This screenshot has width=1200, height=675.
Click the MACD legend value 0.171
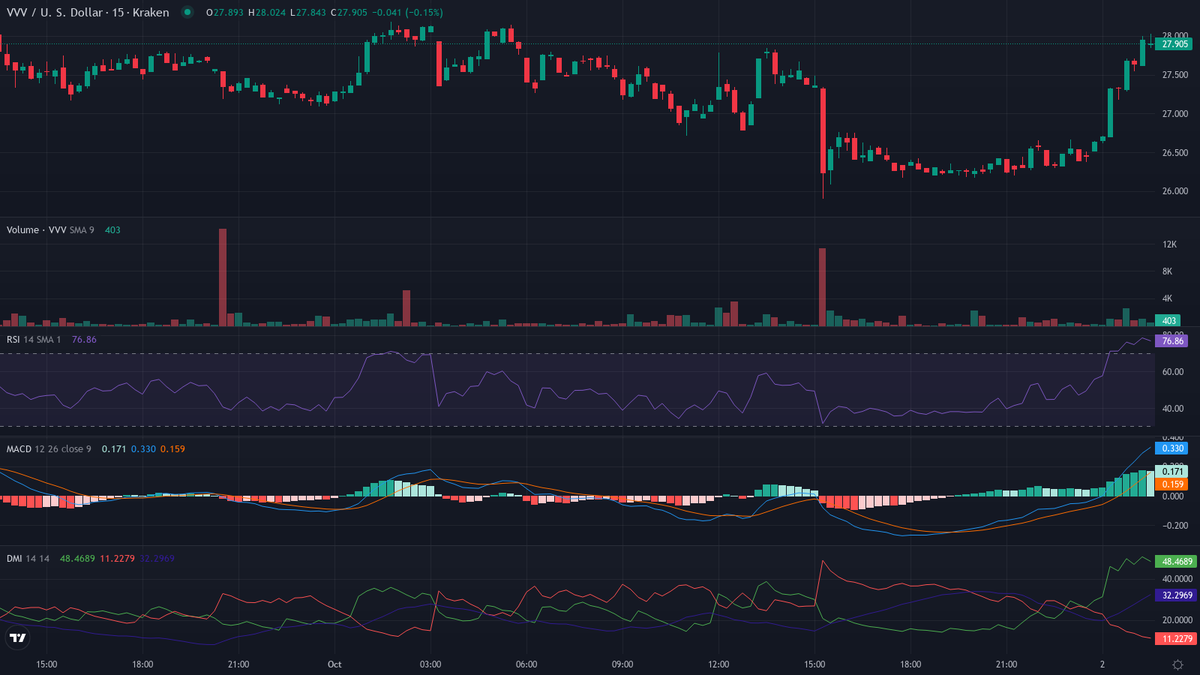114,449
